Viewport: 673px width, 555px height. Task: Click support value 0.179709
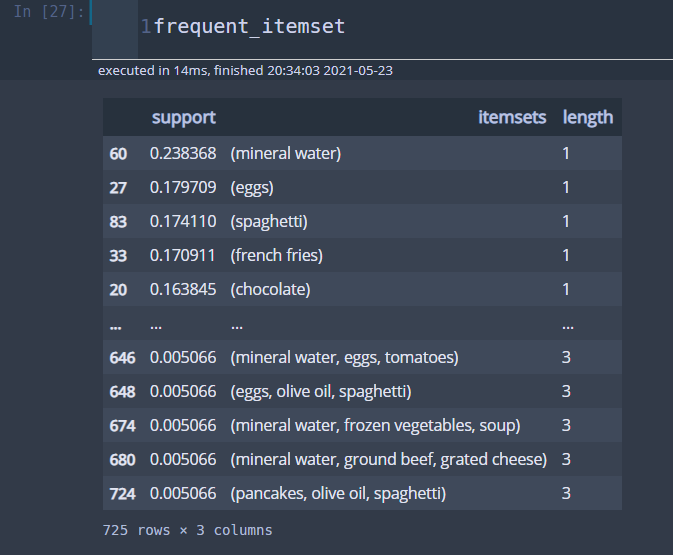[x=183, y=187]
